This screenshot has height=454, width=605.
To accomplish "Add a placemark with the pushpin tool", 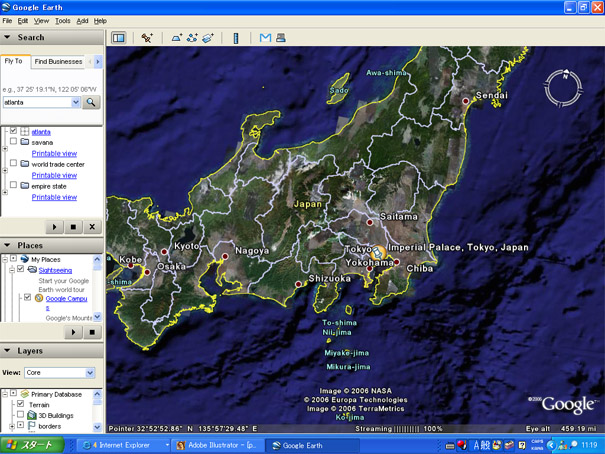I will pyautogui.click(x=147, y=38).
